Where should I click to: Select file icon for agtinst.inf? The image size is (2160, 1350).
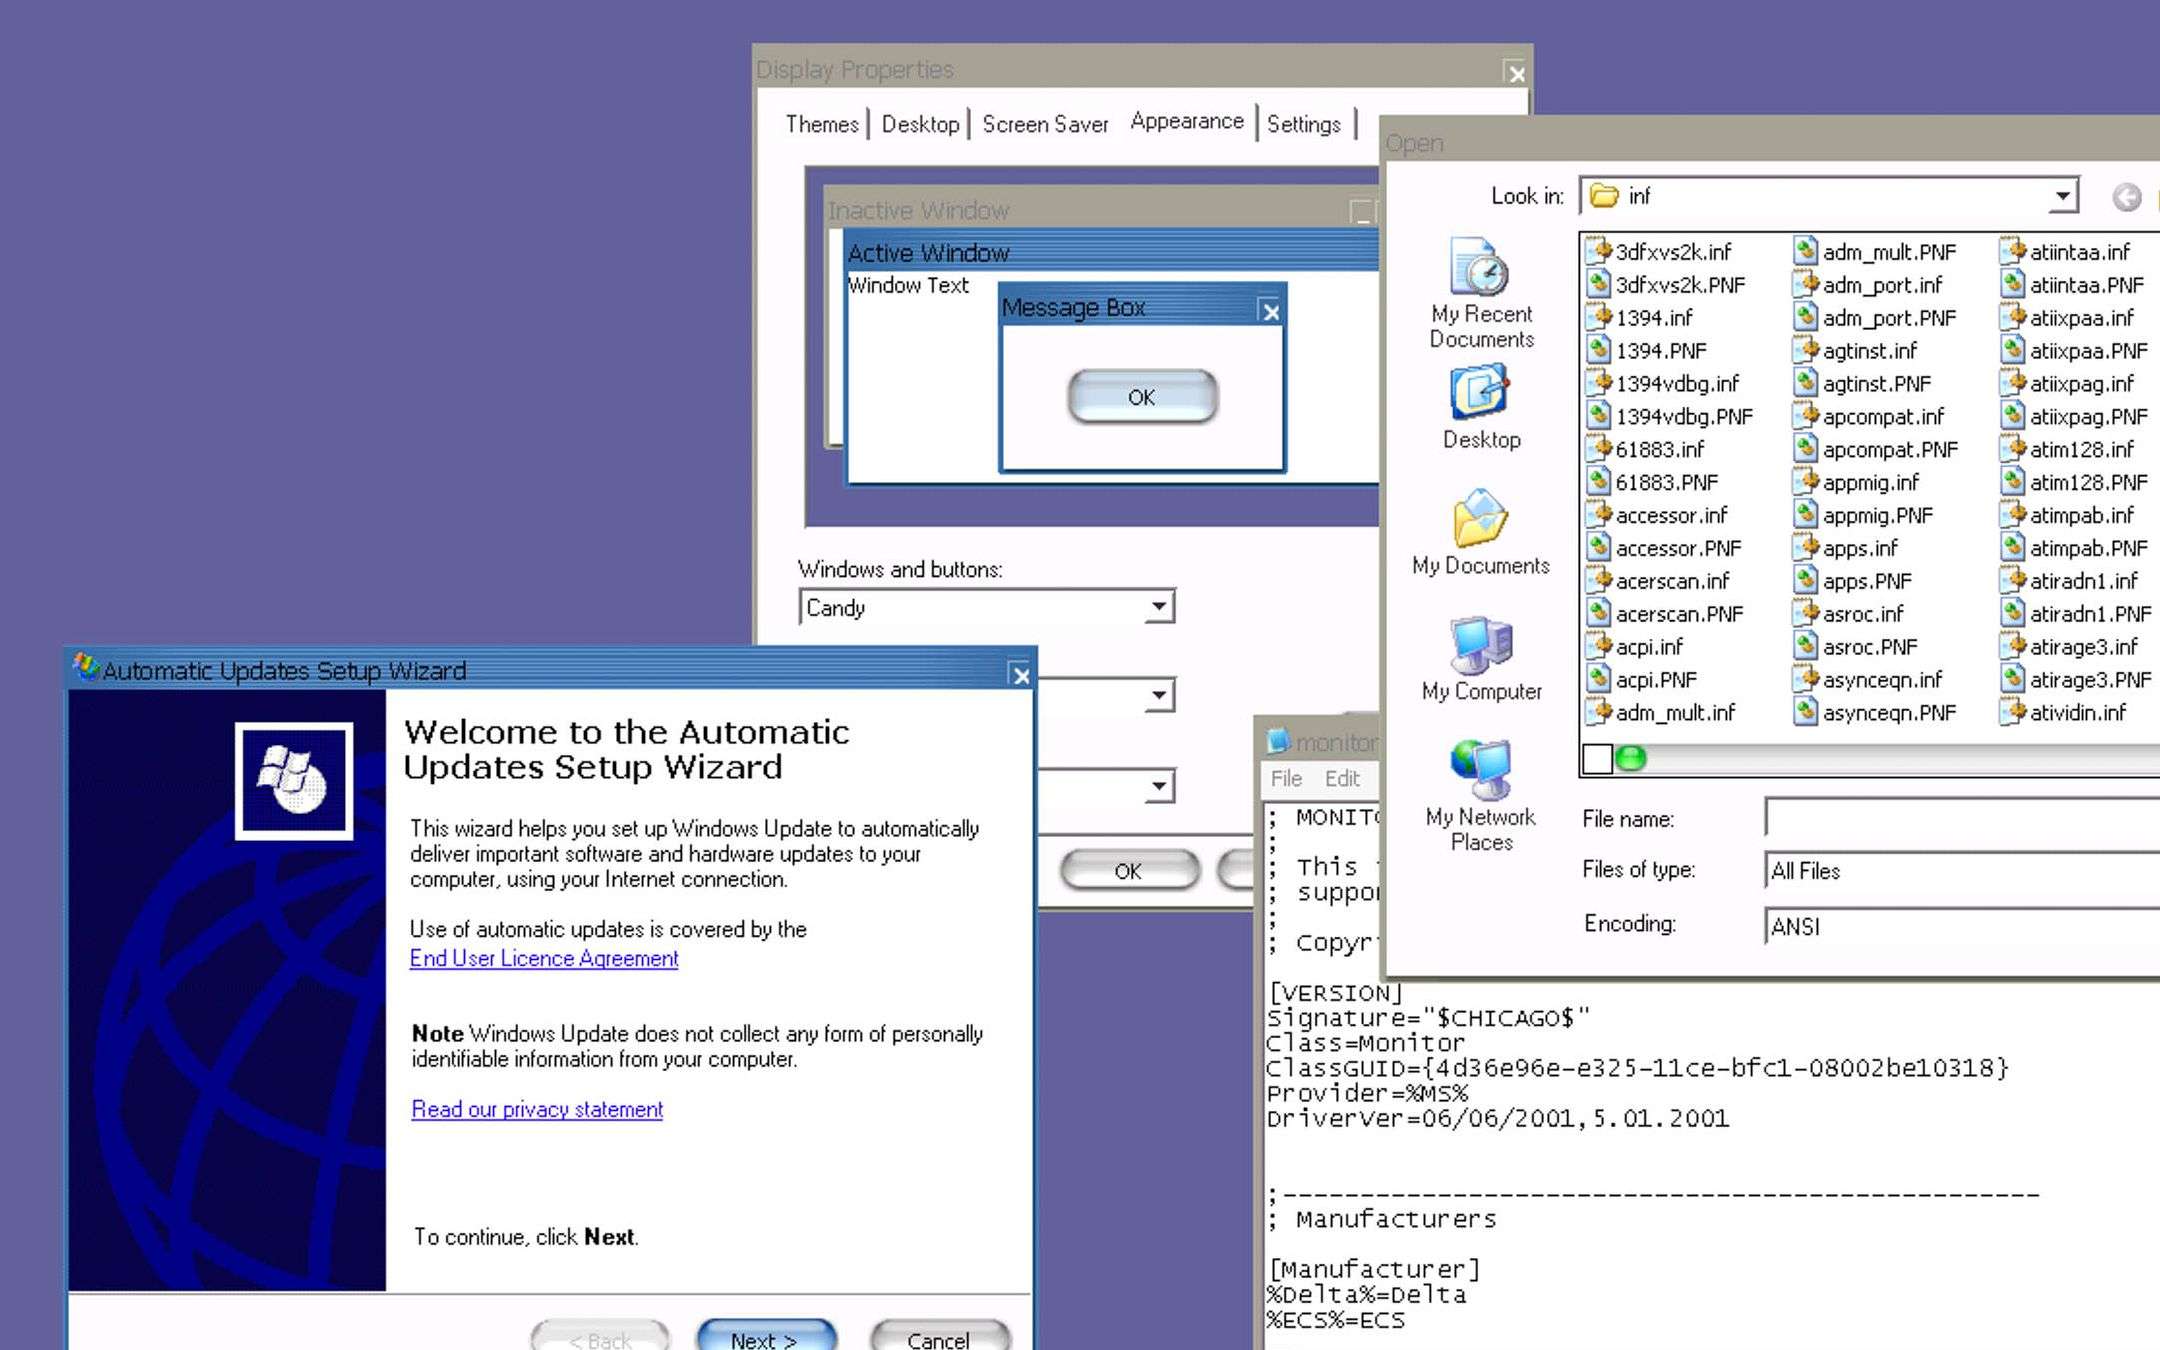coord(1805,350)
